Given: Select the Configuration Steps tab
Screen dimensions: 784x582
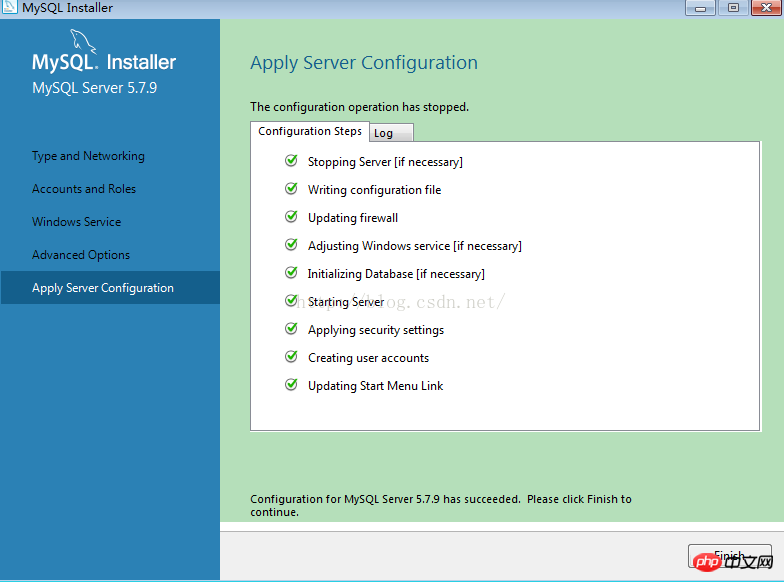Looking at the screenshot, I should (310, 131).
